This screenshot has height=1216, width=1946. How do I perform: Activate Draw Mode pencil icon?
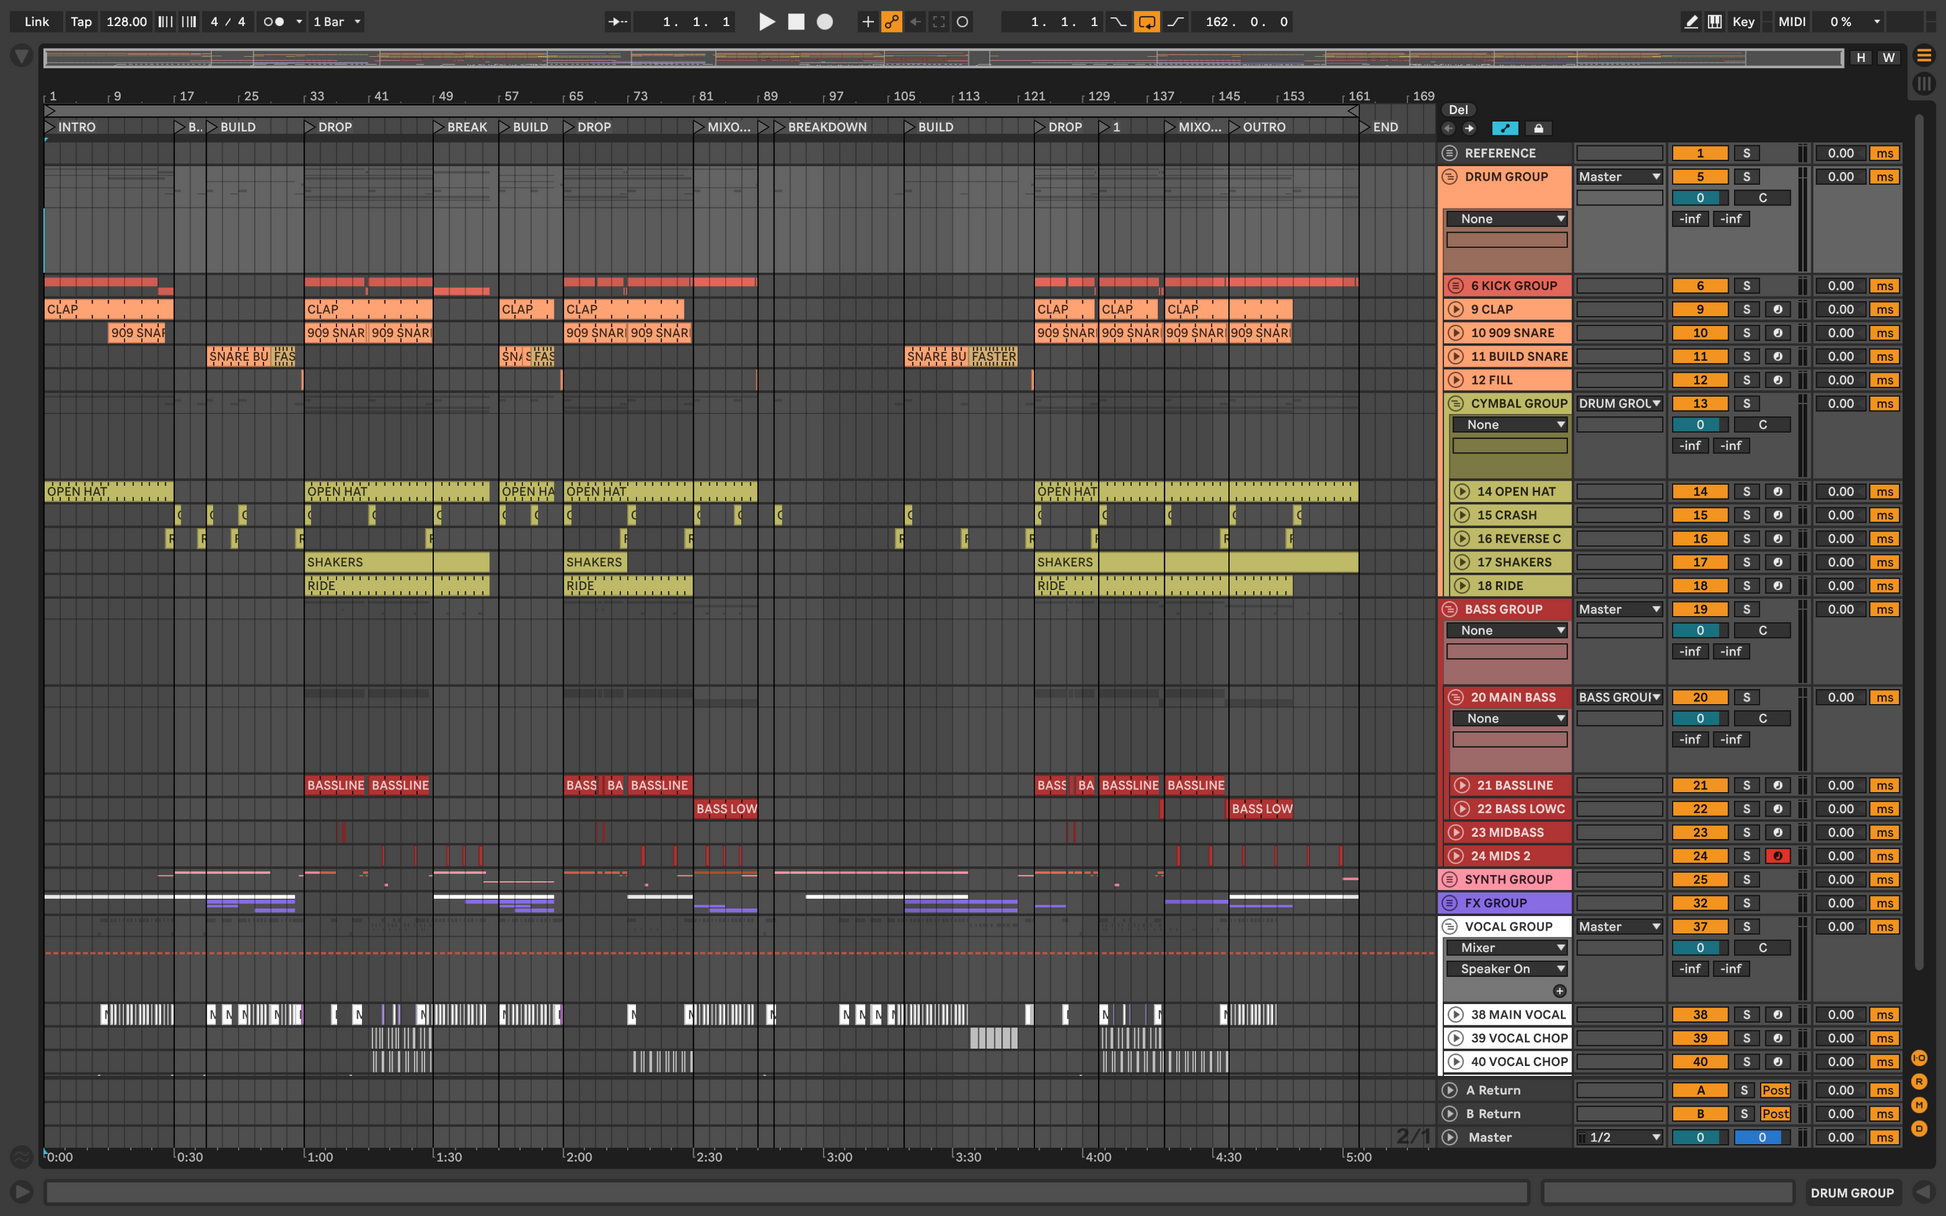tap(1691, 21)
